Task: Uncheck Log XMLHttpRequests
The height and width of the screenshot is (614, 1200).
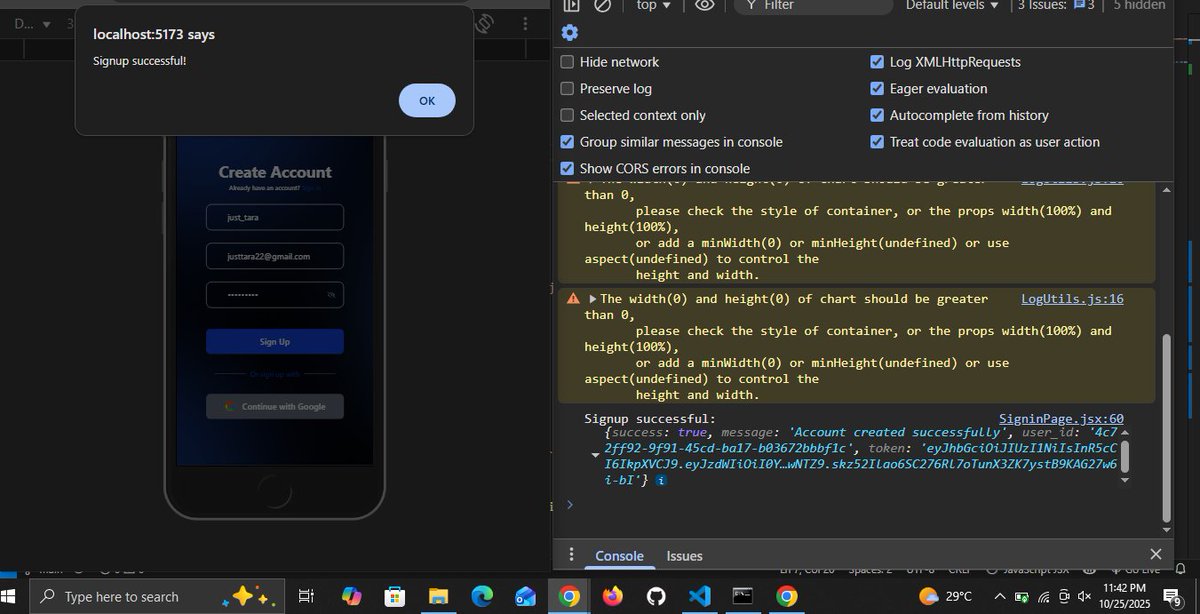Action: pyautogui.click(x=877, y=62)
